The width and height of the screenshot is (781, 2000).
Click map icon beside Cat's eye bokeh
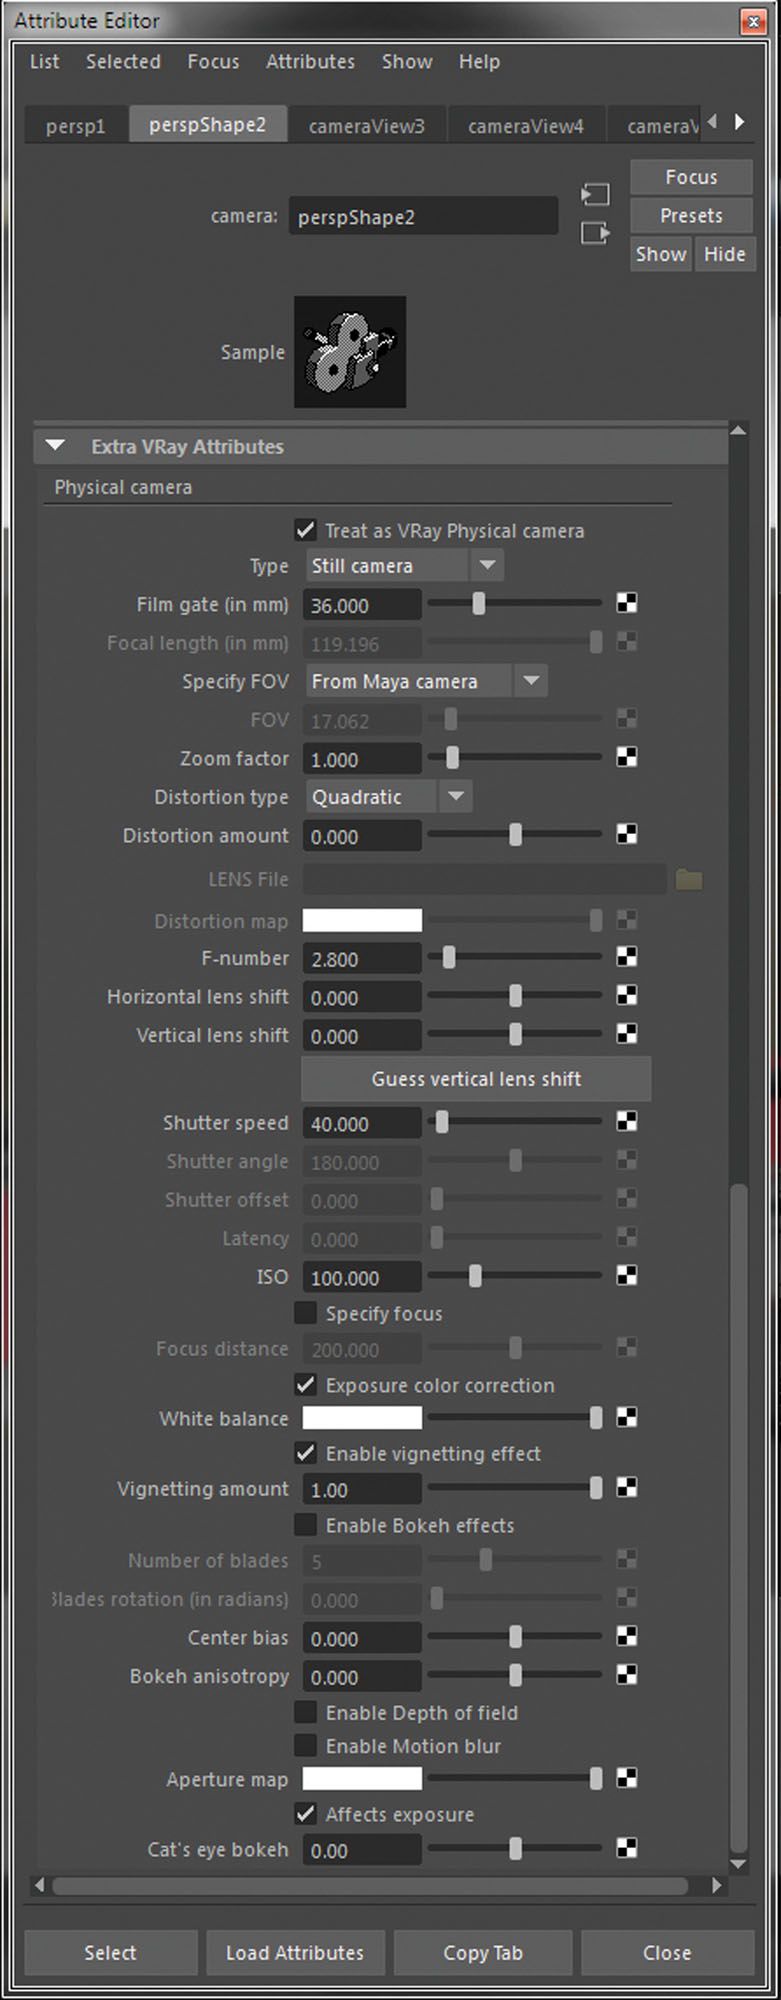click(627, 1848)
